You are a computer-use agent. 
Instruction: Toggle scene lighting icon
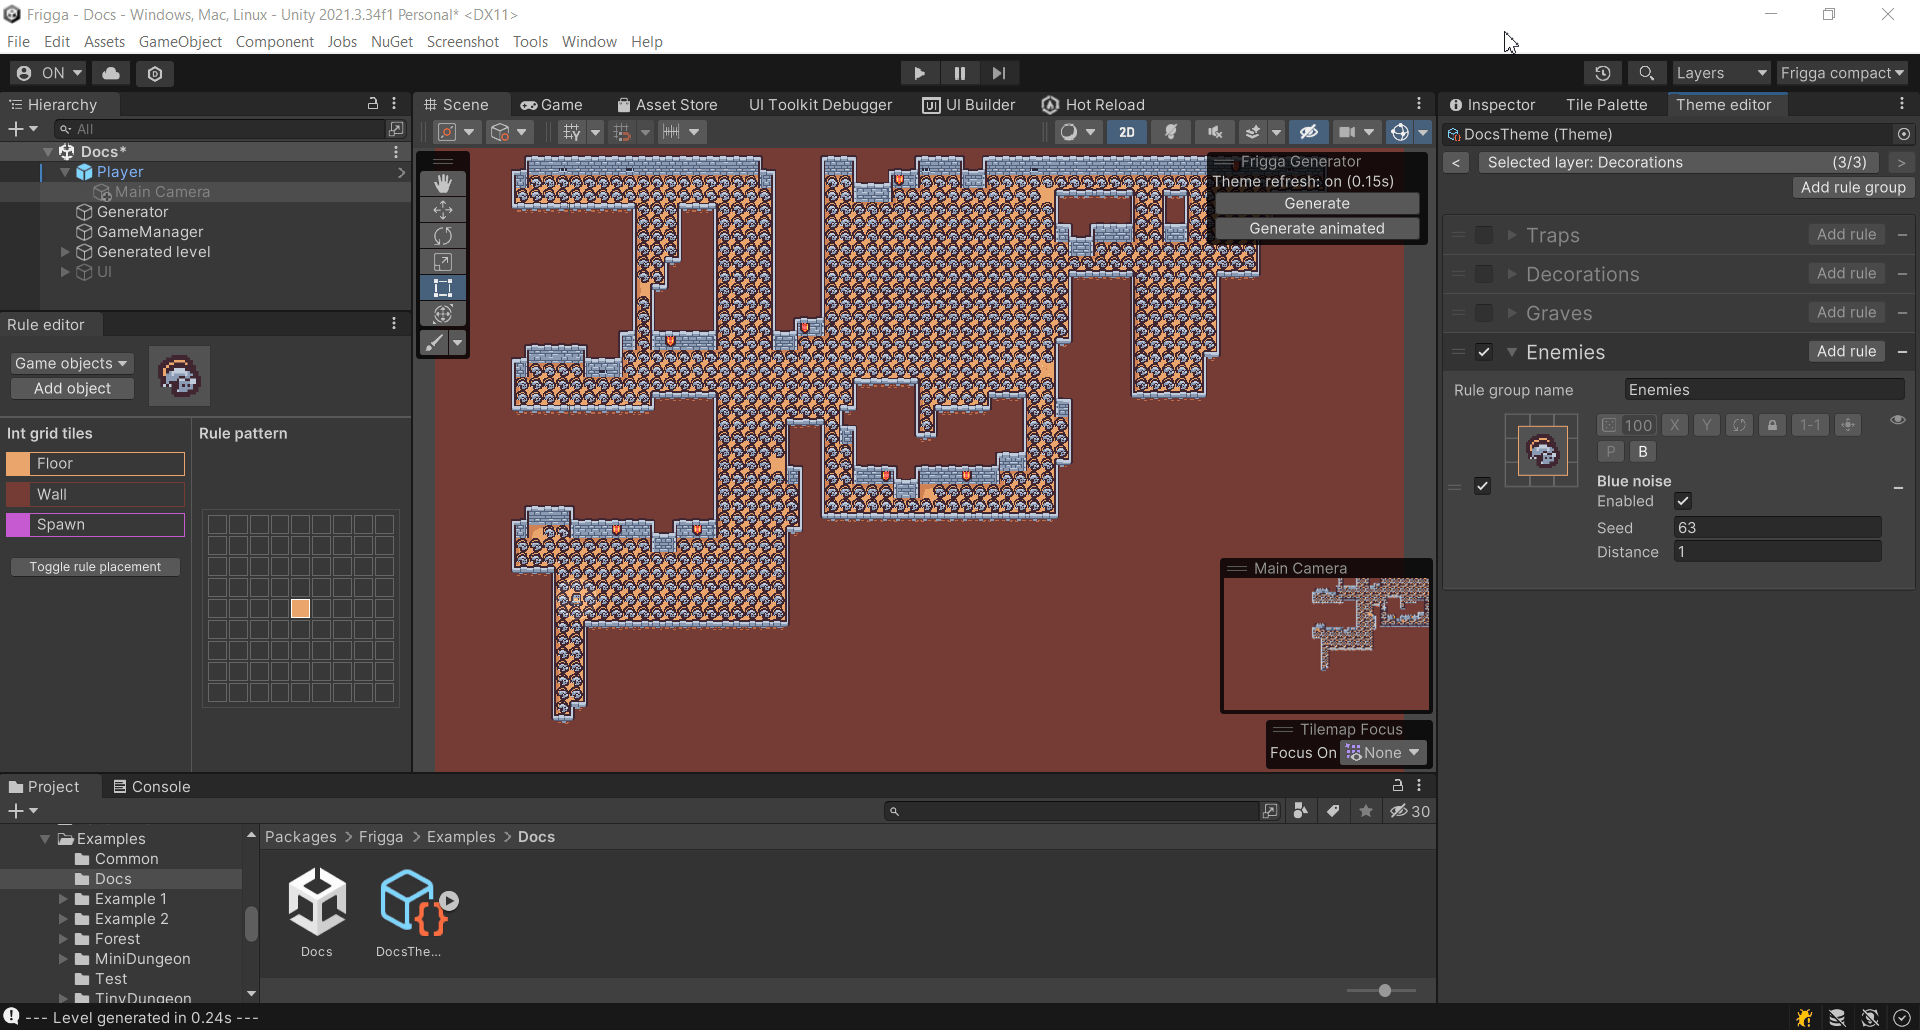[x=1171, y=132]
